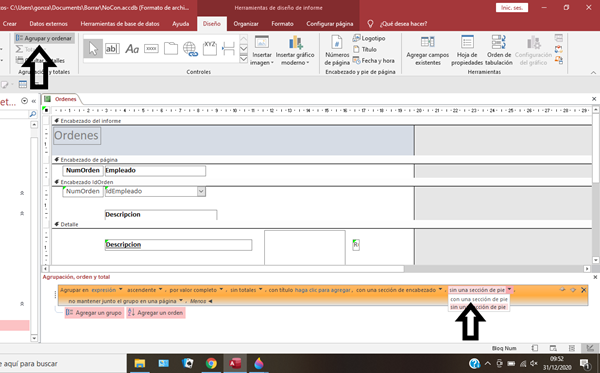Click the ¿Qué desea hacer? search box
This screenshot has width=600, height=373.
[403, 24]
